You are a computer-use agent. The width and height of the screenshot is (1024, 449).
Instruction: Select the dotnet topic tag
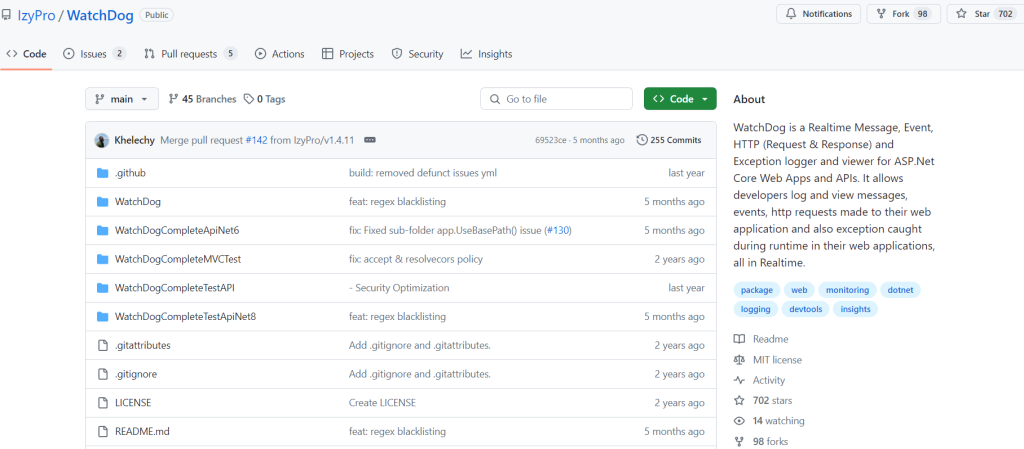(x=900, y=290)
